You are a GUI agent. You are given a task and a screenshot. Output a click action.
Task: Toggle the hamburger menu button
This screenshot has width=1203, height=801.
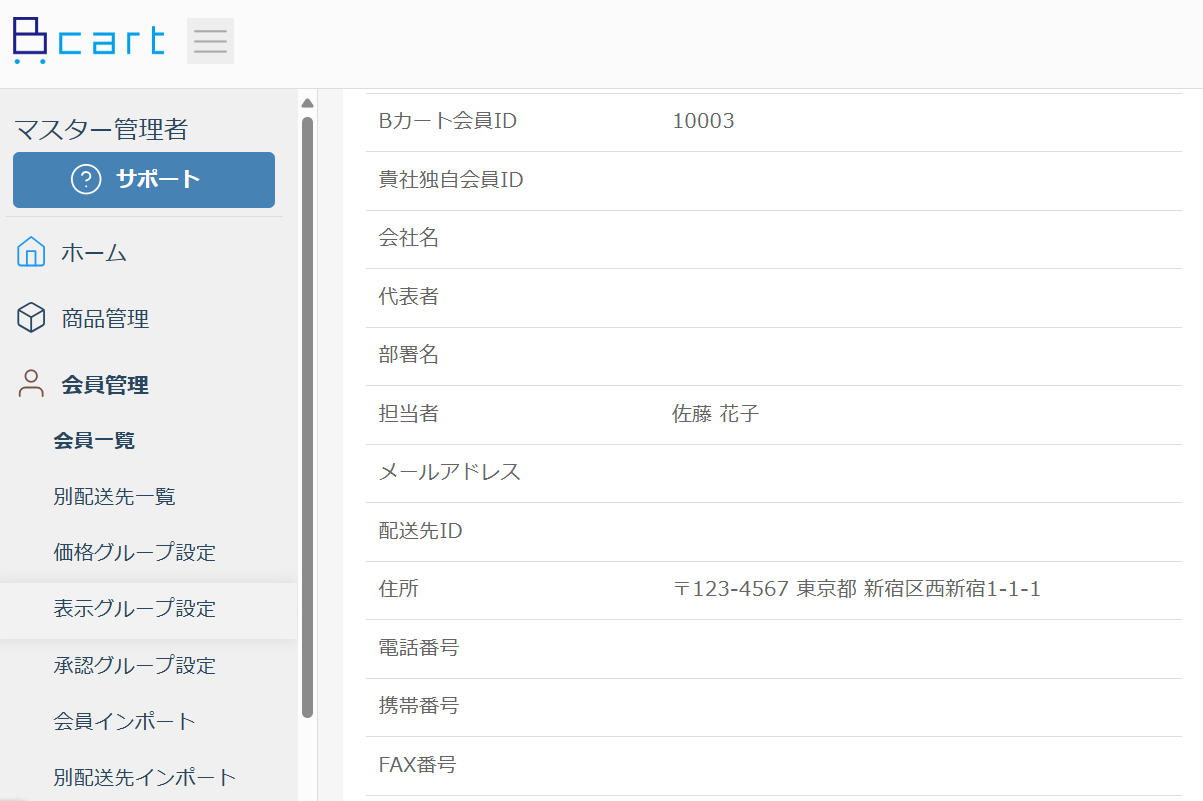[x=210, y=41]
